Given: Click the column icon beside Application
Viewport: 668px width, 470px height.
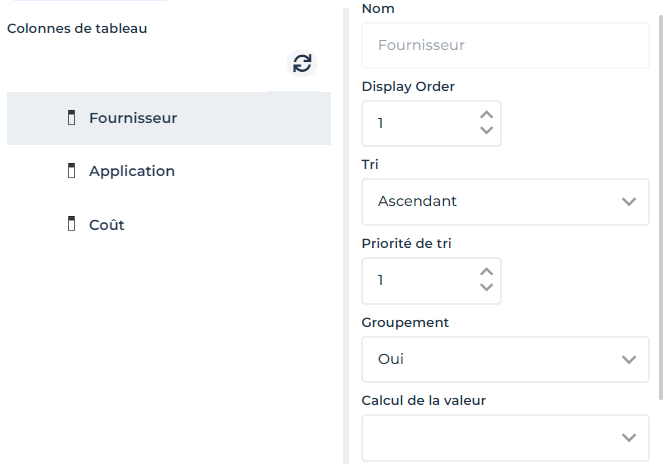Looking at the screenshot, I should point(71,171).
